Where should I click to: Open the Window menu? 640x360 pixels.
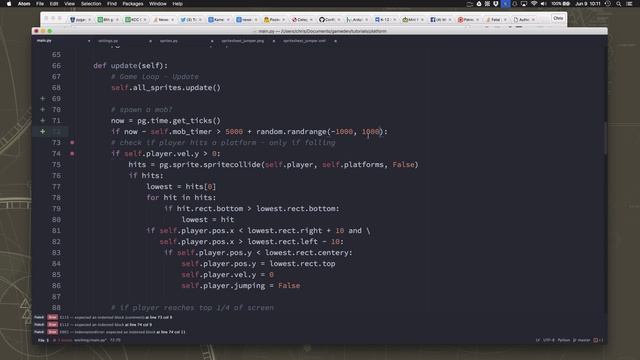pyautogui.click(x=158, y=4)
